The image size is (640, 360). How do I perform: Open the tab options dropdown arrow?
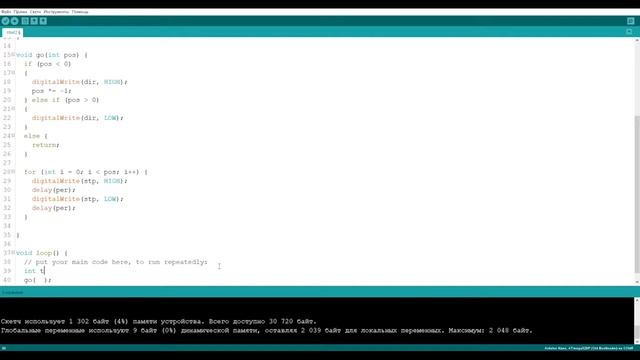(629, 32)
